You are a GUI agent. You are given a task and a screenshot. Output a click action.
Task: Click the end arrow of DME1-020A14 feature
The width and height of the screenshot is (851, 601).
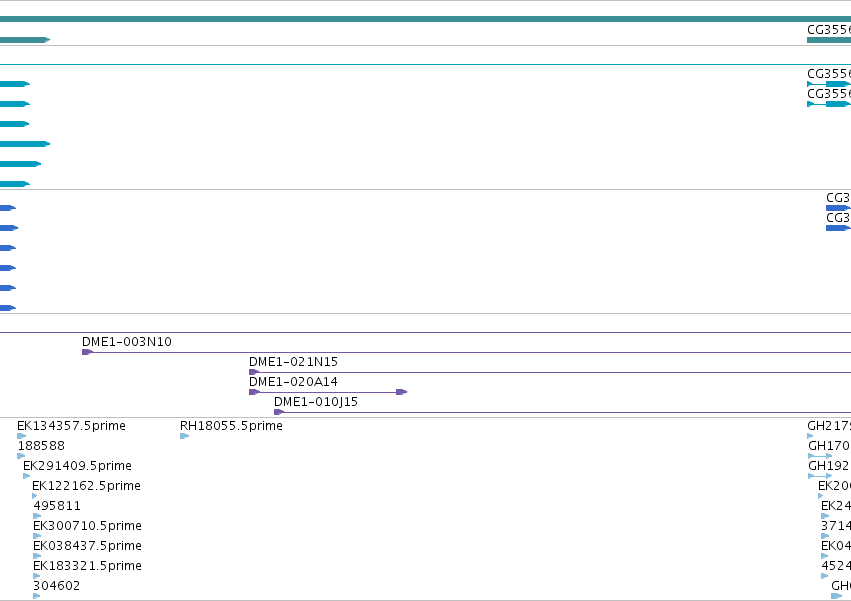click(x=402, y=392)
